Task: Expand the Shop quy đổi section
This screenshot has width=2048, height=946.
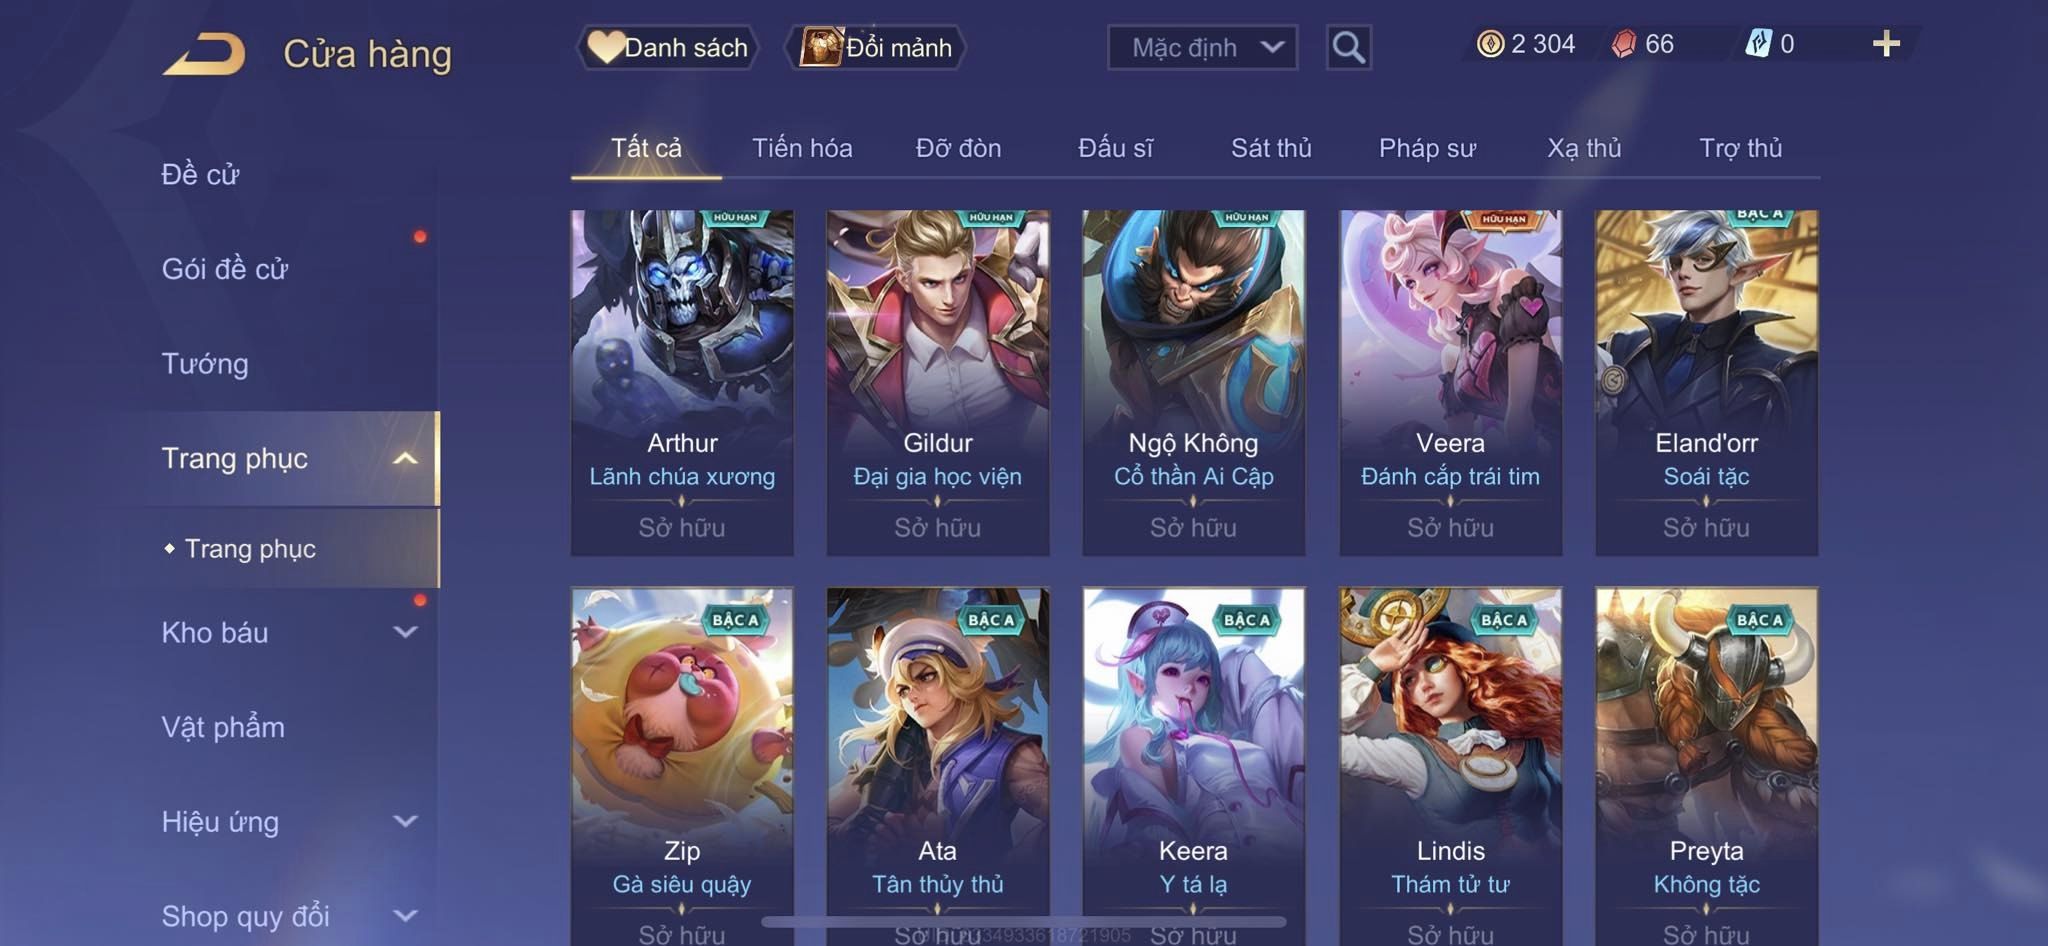Action: click(405, 915)
